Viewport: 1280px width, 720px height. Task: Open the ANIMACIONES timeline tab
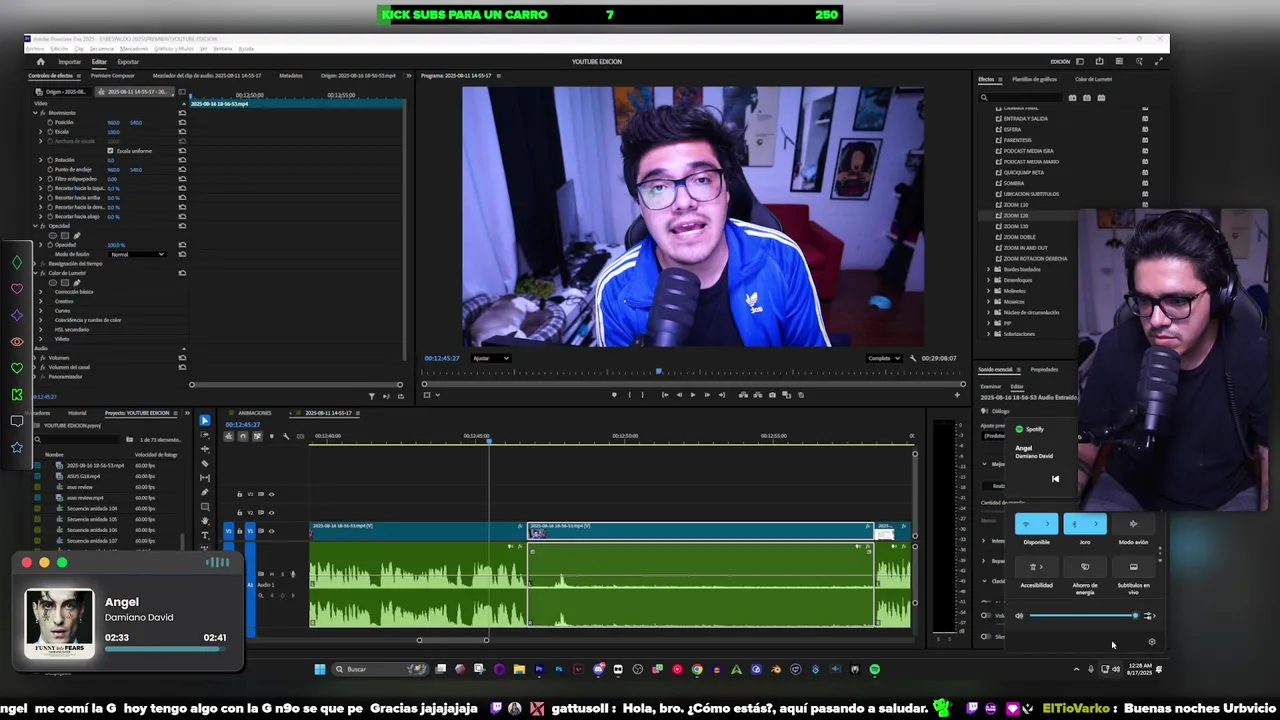click(255, 413)
